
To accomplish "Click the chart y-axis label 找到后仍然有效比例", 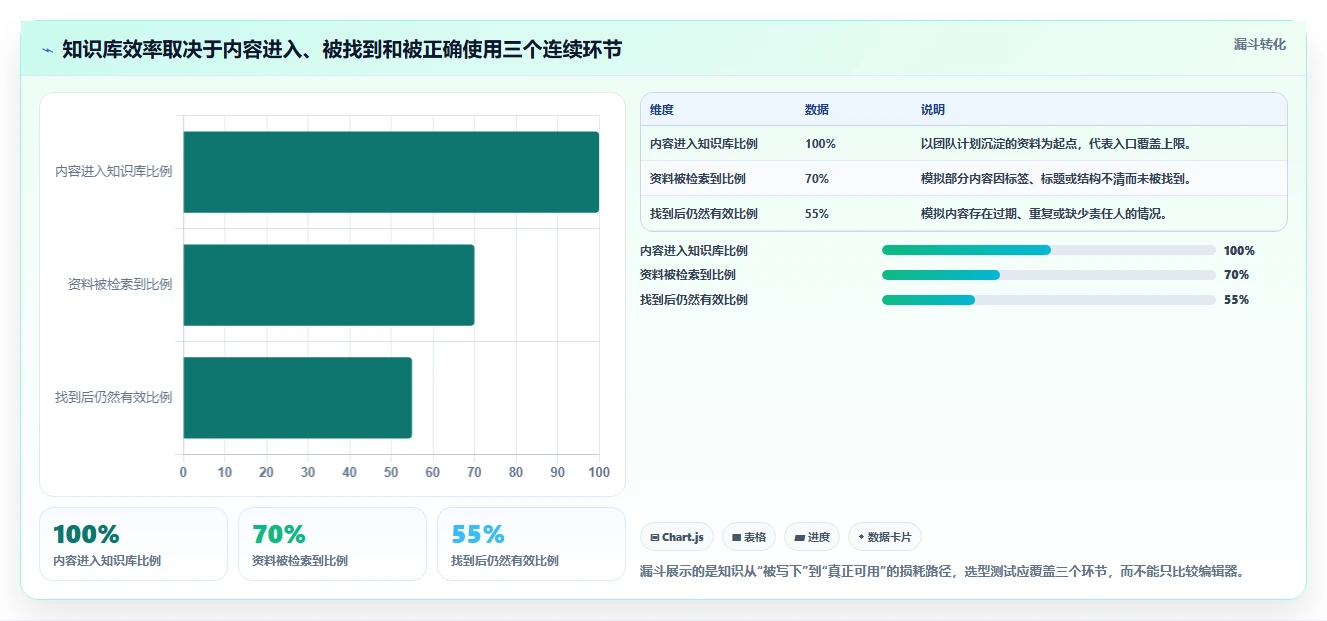I will (x=114, y=398).
